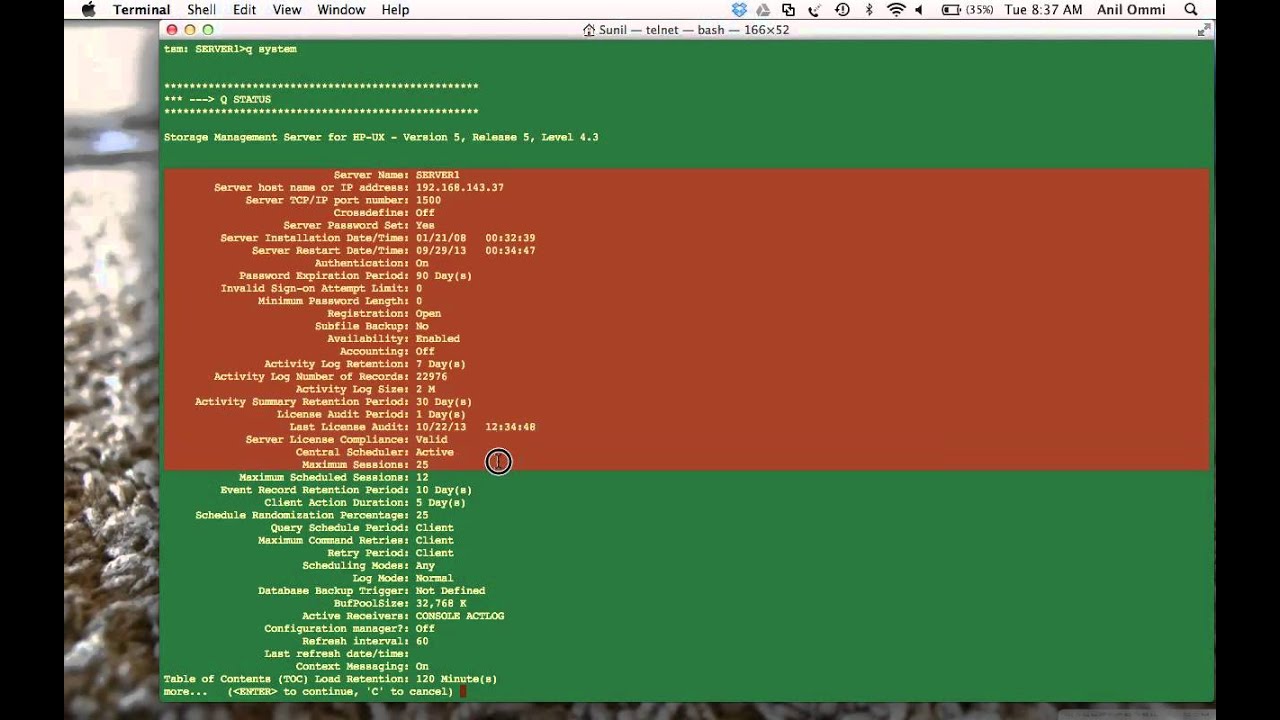Open the Apple menu
Screen dimensions: 1280x720
(x=88, y=10)
